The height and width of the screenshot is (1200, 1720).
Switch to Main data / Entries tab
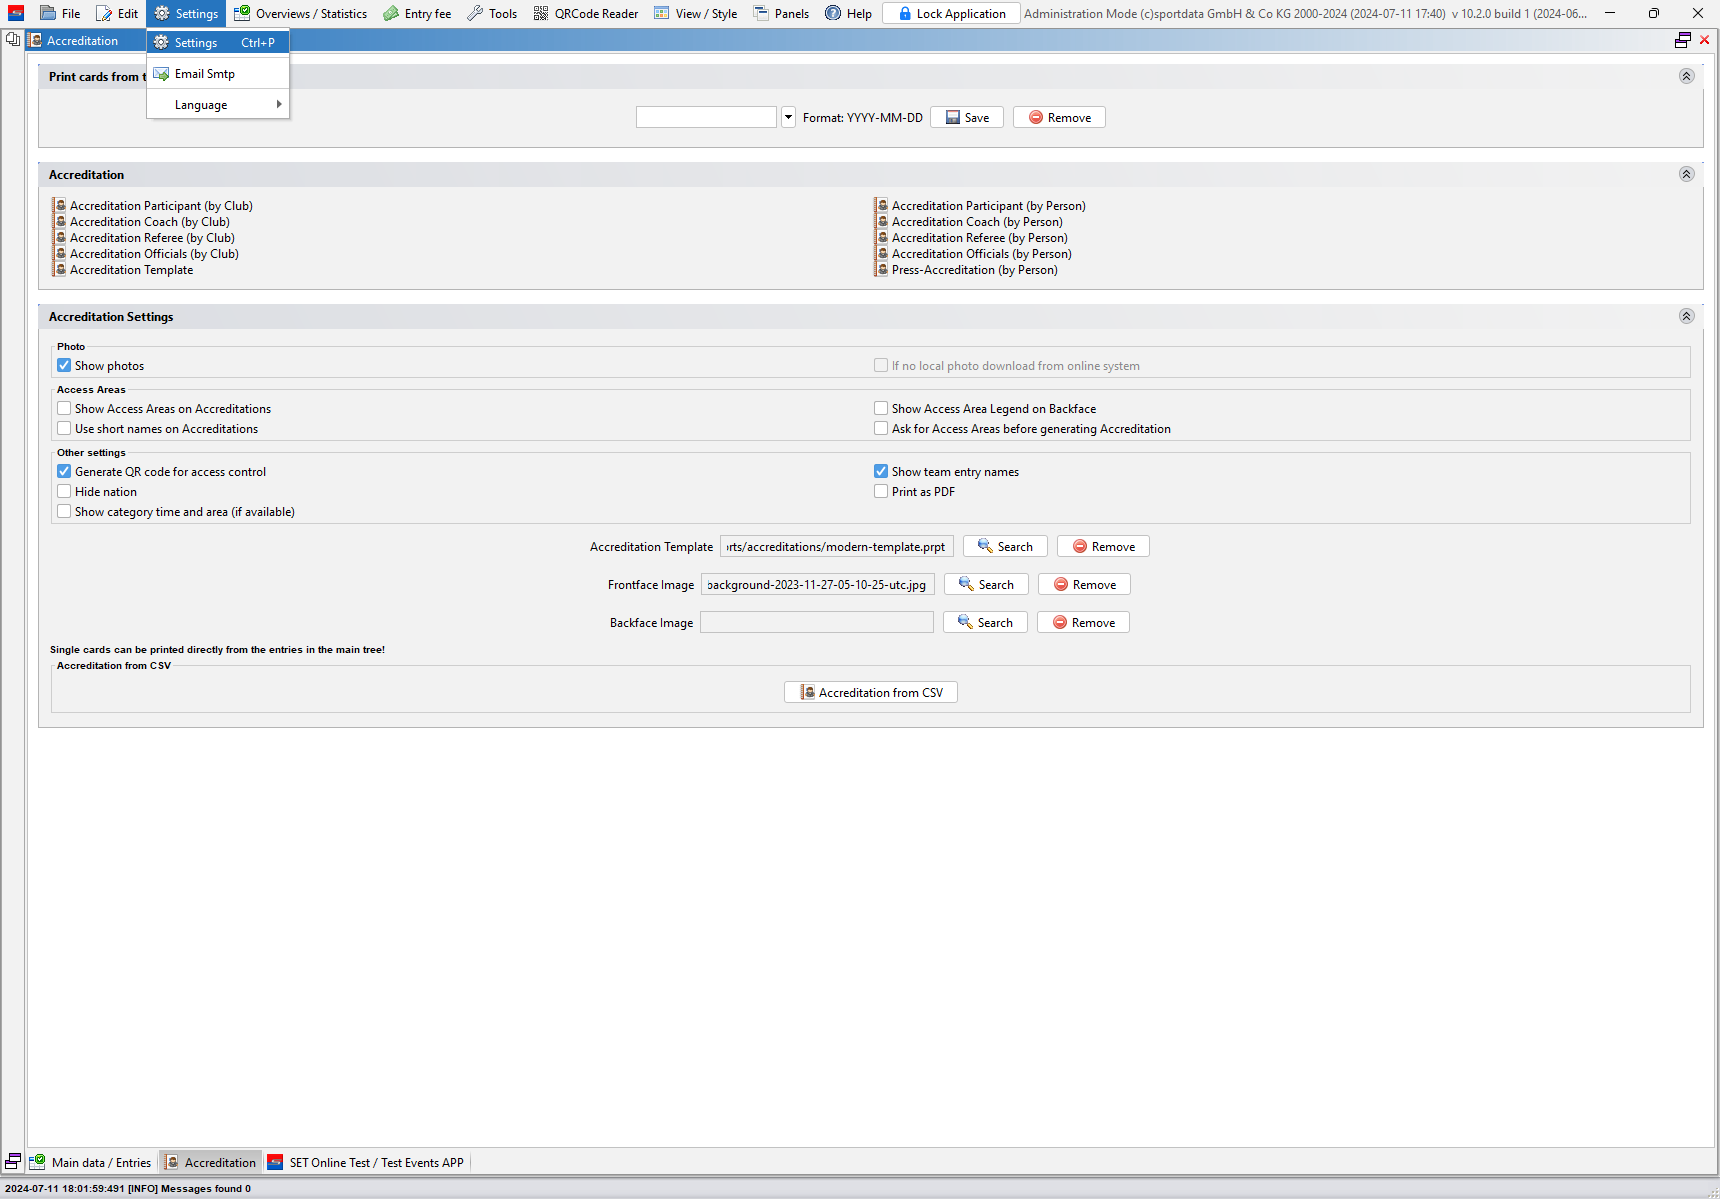[x=92, y=1162]
